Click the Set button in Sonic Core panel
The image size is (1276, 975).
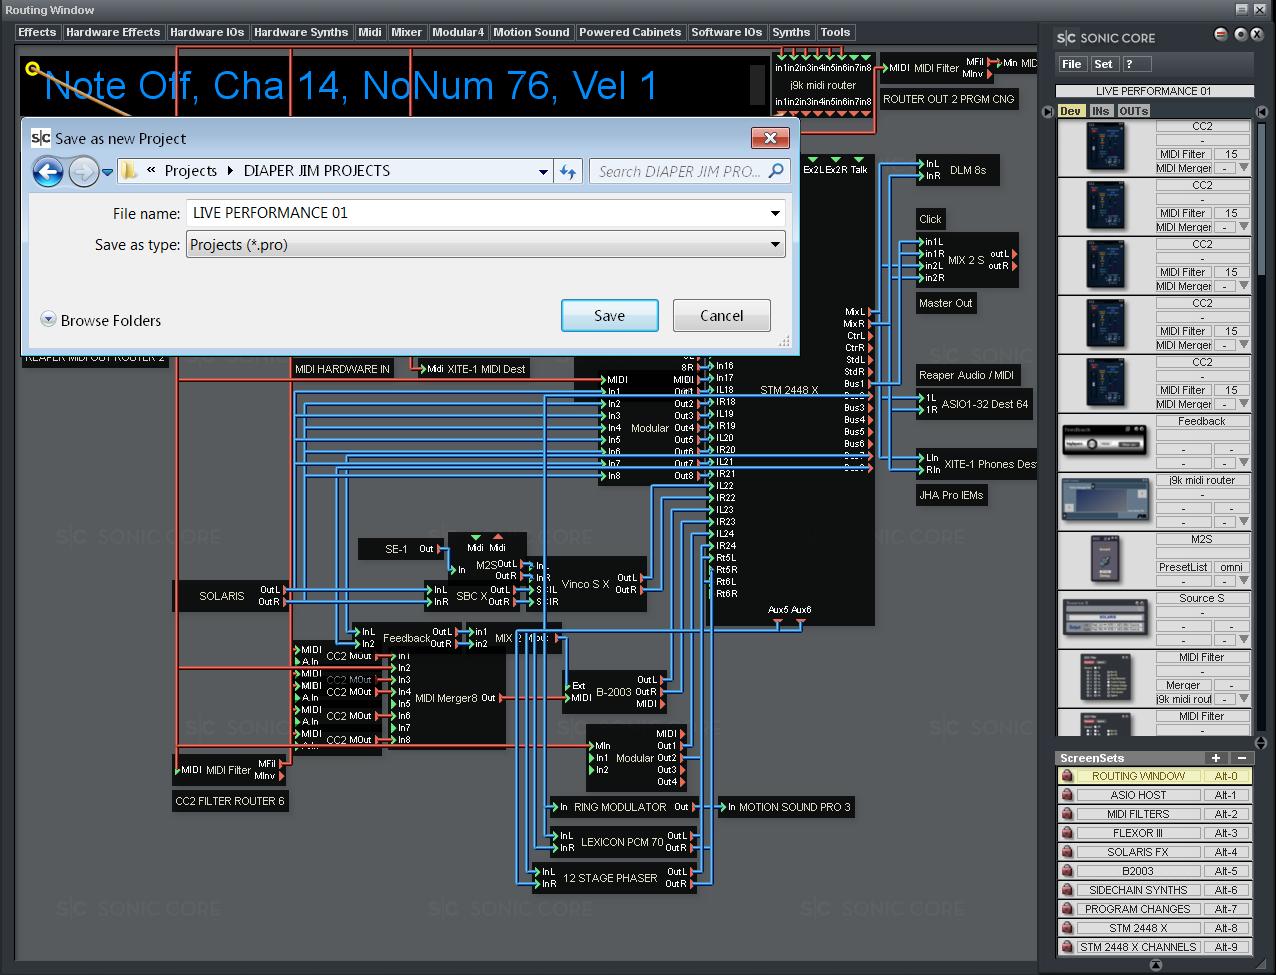click(x=1103, y=64)
